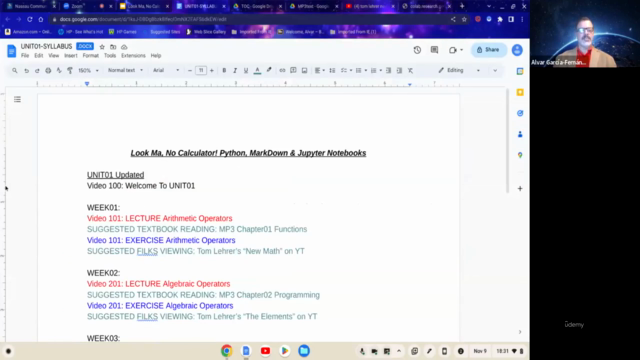The image size is (640, 360).
Task: Open the Help menu
Action: tap(156, 56)
